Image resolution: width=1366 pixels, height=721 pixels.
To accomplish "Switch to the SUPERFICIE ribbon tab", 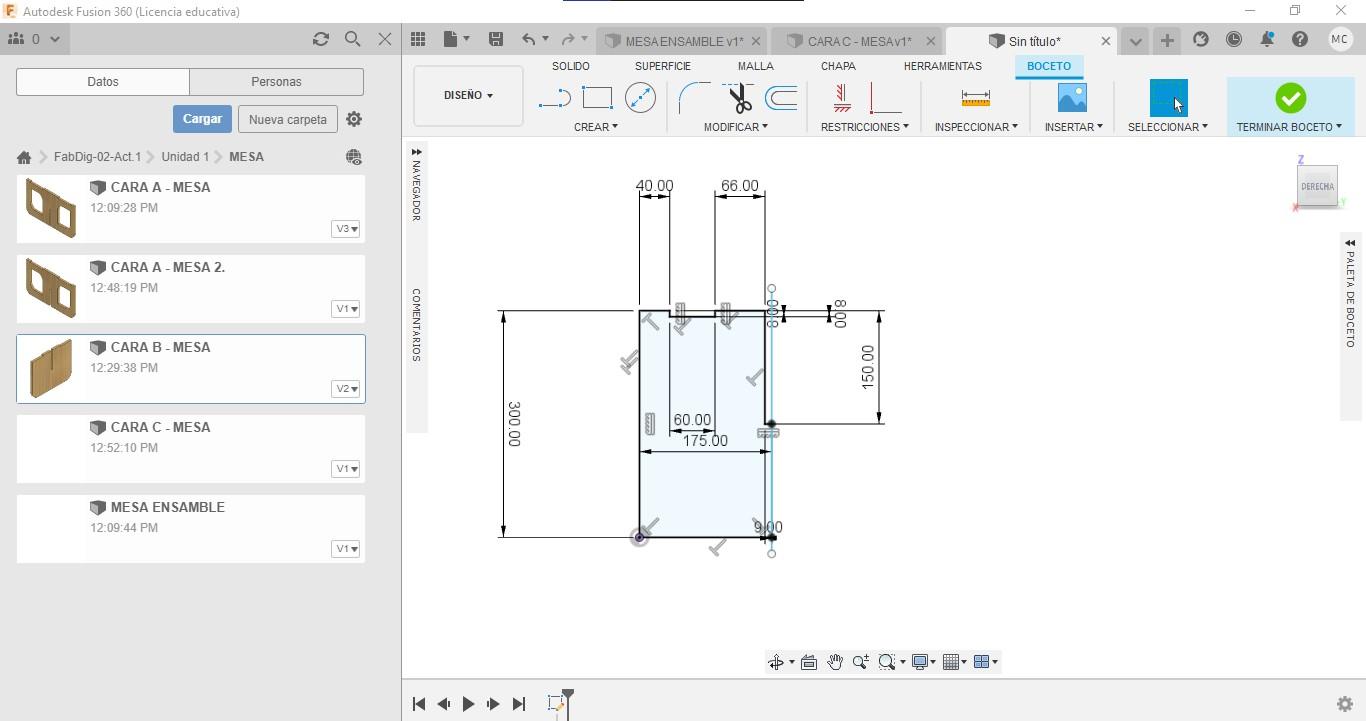I will click(x=662, y=66).
